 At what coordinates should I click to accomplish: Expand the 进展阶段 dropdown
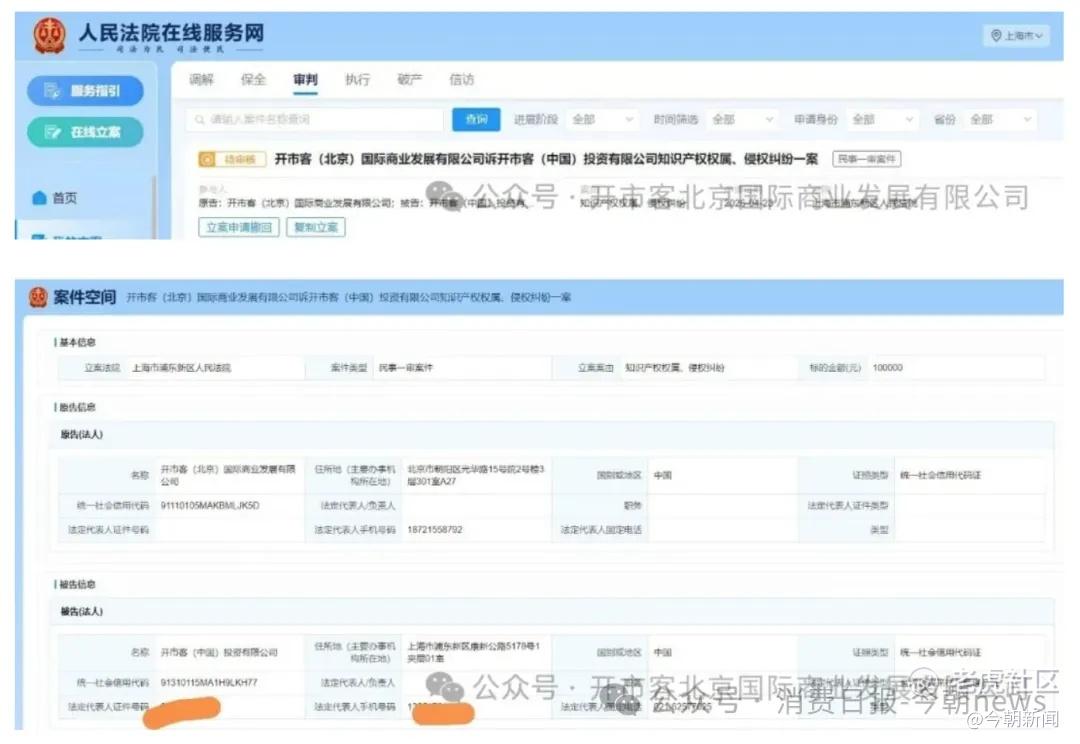(602, 120)
